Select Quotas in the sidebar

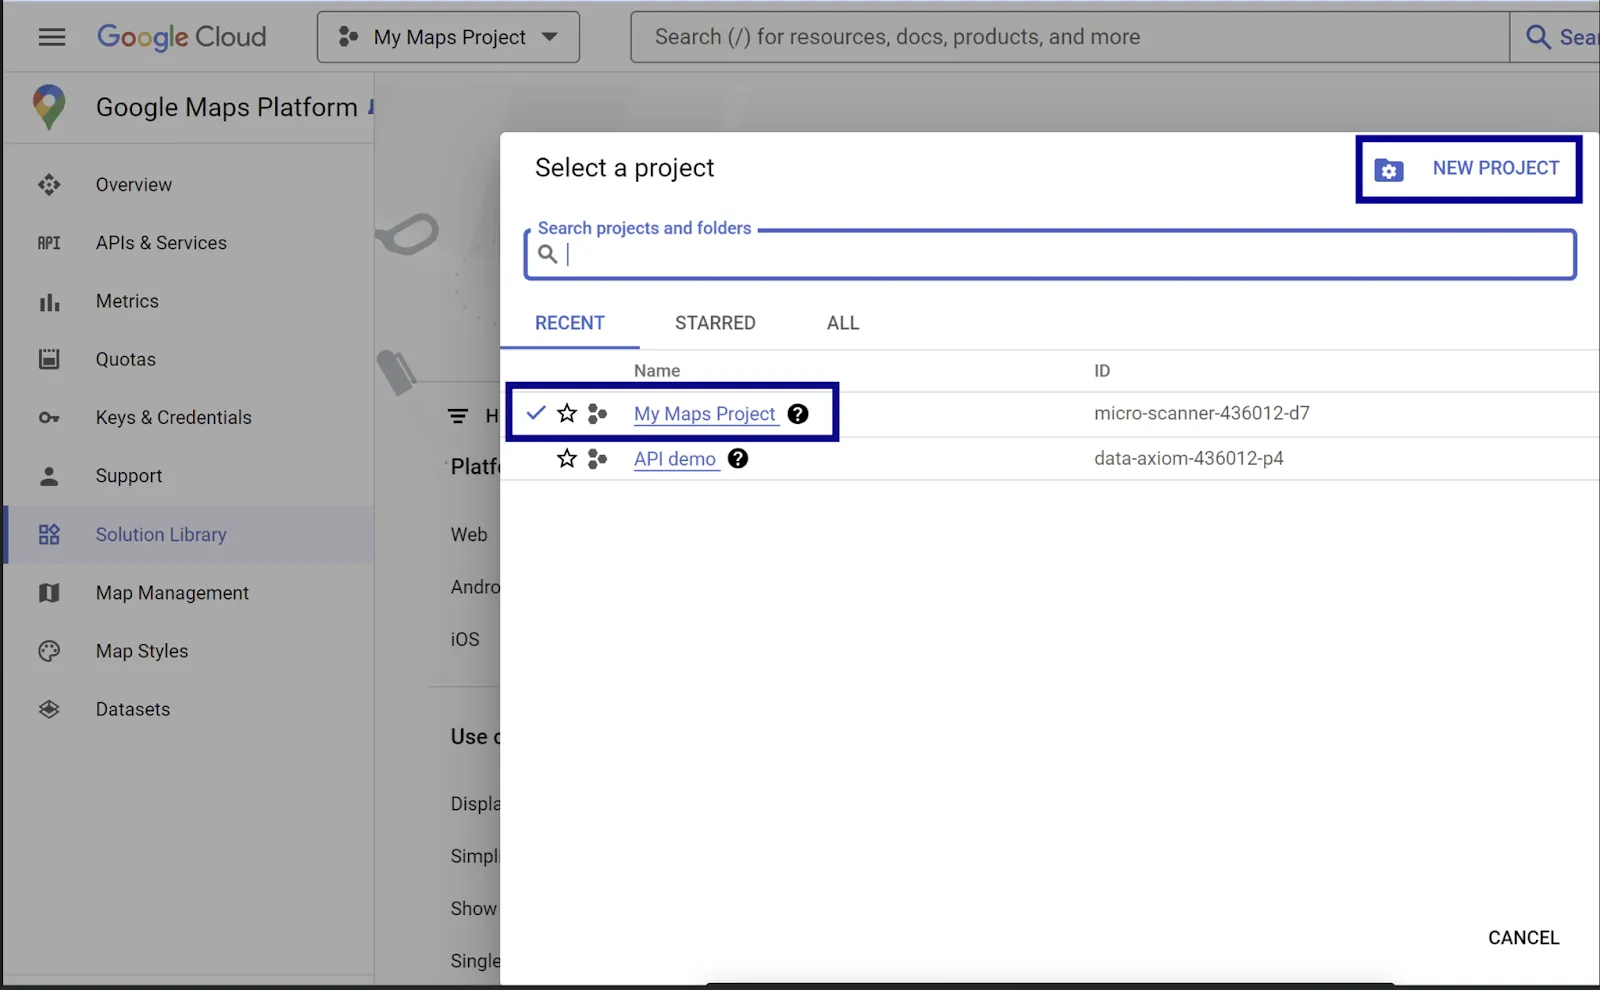coord(126,359)
